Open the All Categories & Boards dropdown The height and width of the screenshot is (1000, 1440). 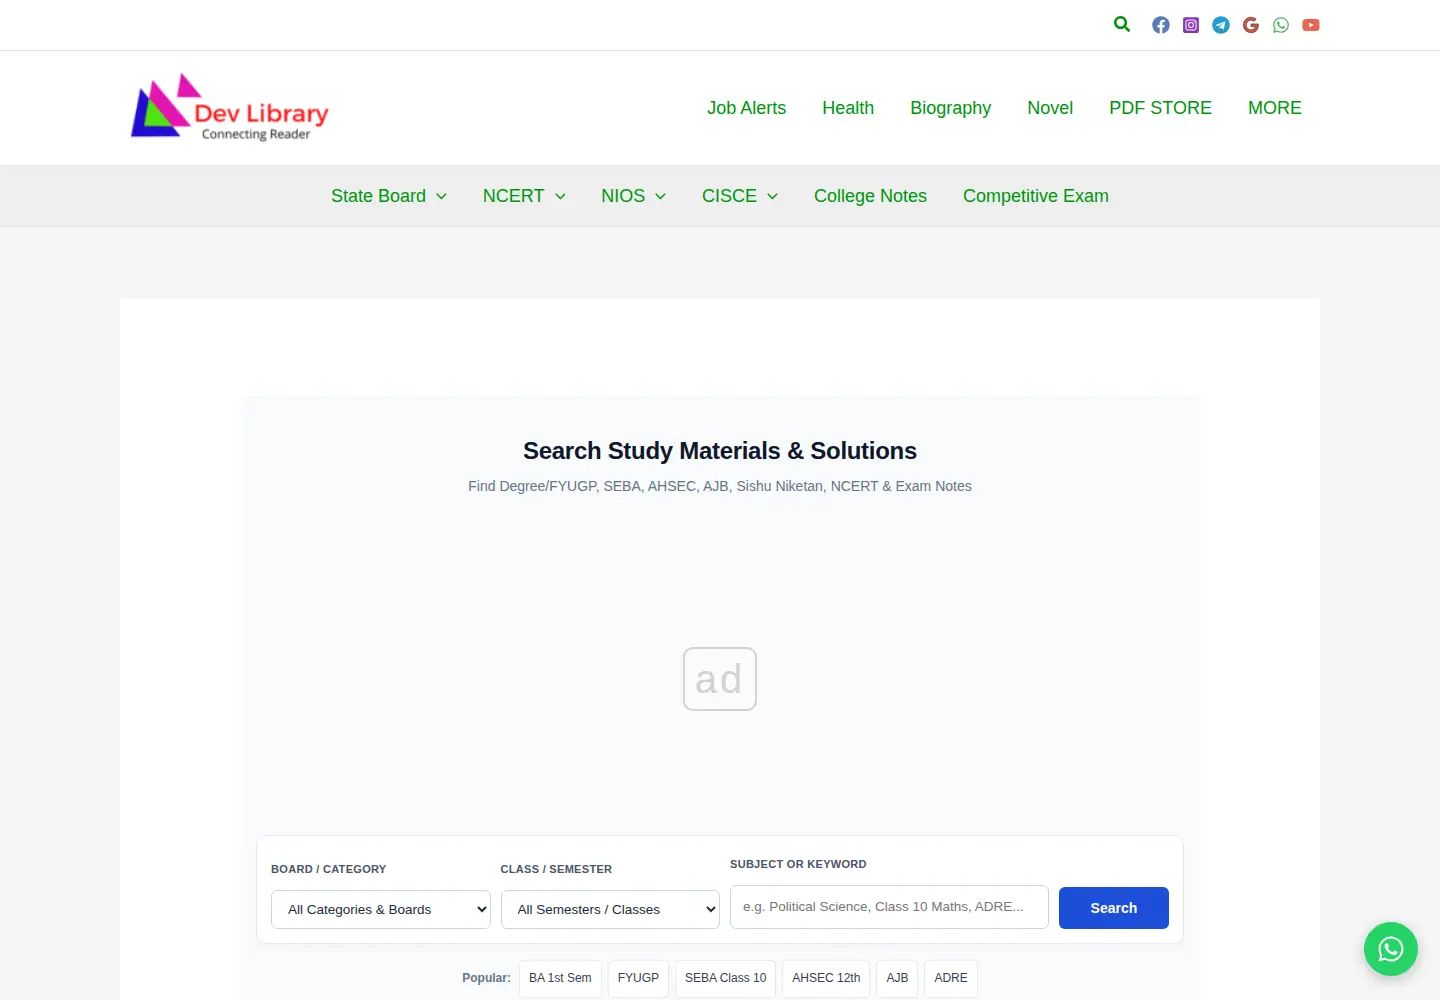[x=381, y=909]
